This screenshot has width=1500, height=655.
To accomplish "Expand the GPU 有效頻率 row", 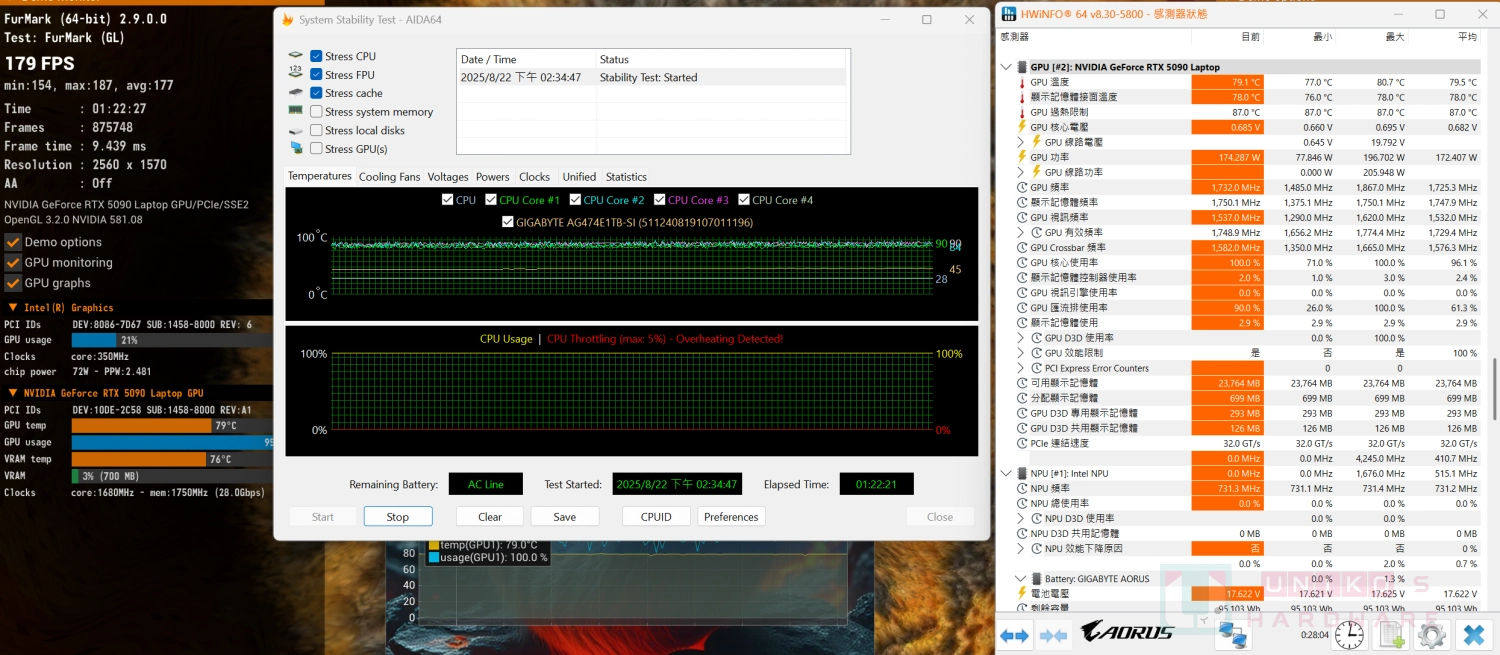I will tap(1022, 232).
